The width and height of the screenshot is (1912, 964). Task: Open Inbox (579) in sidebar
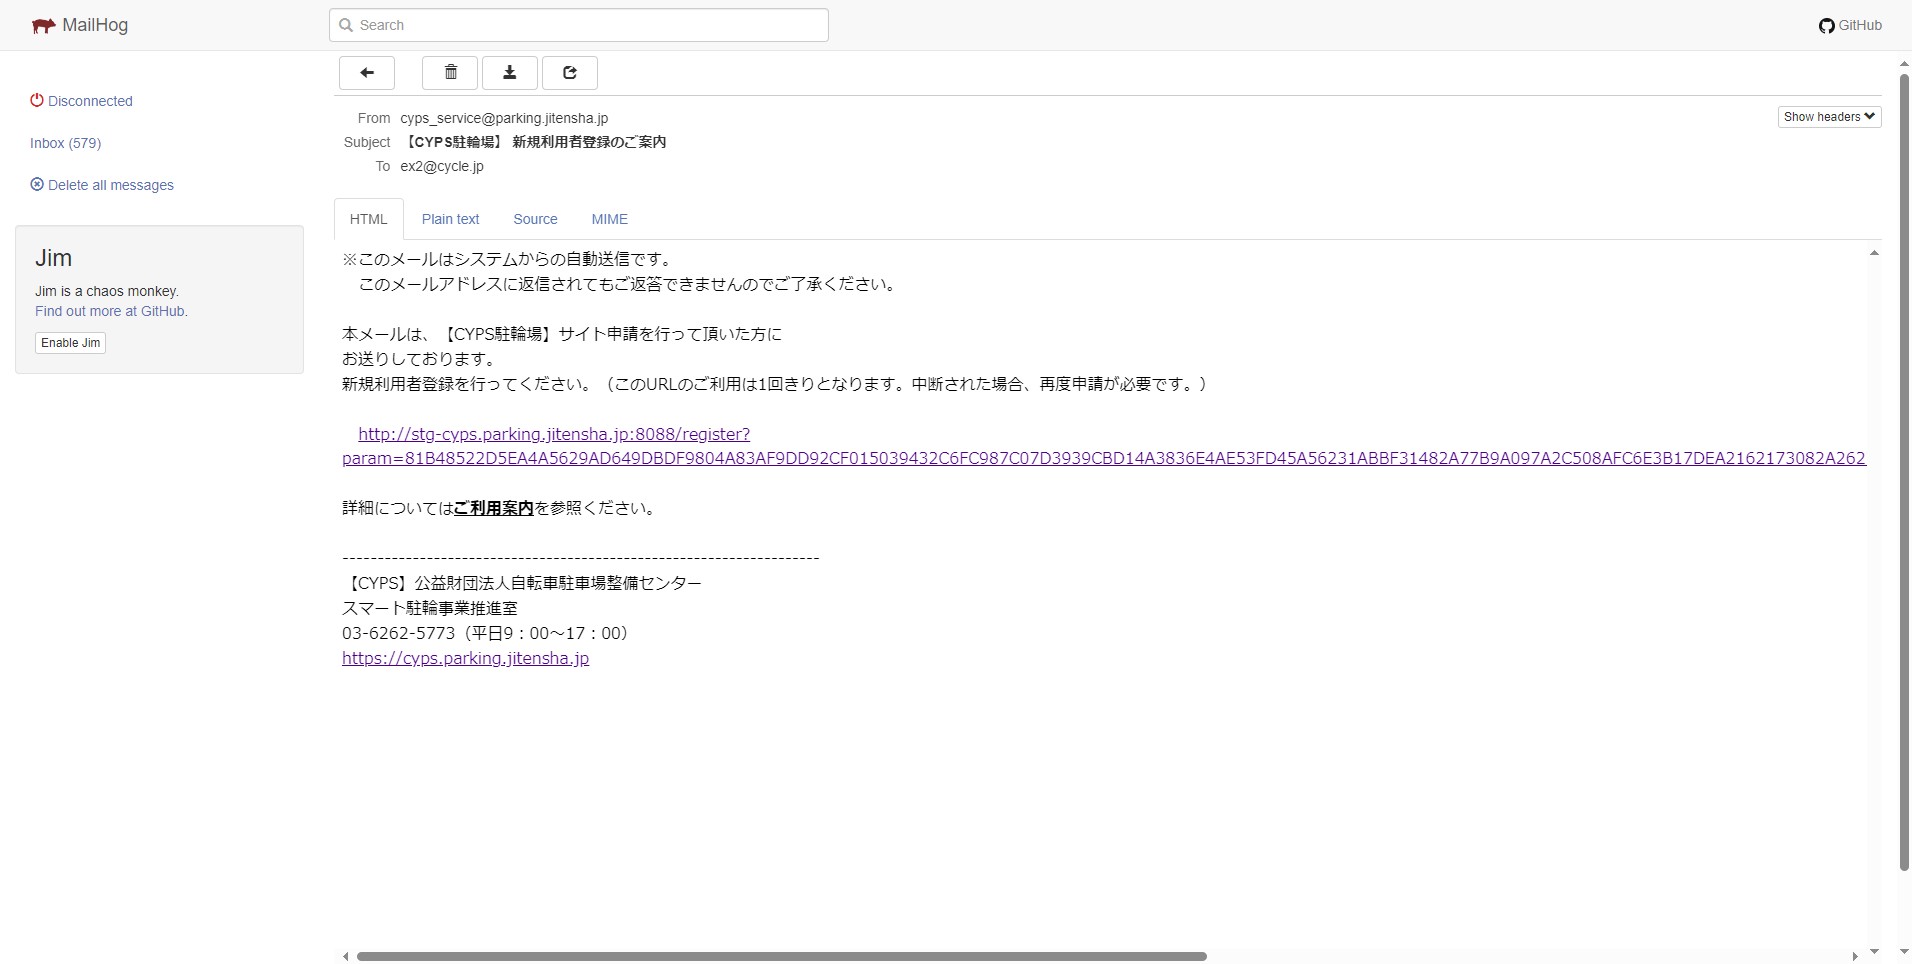point(65,143)
